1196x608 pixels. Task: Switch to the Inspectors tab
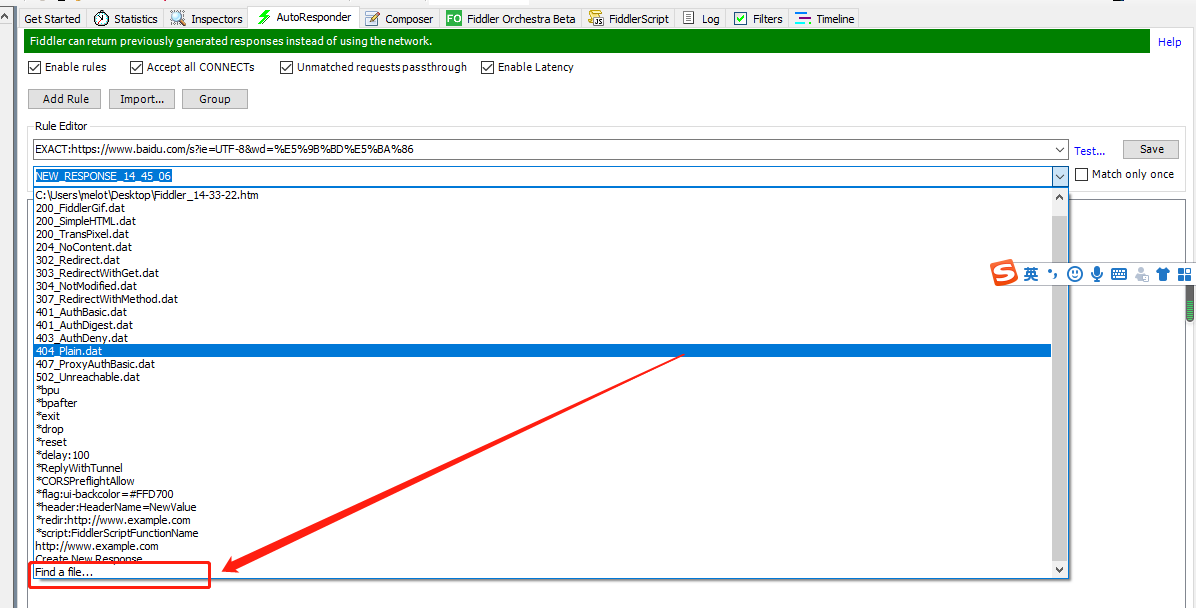click(x=207, y=18)
